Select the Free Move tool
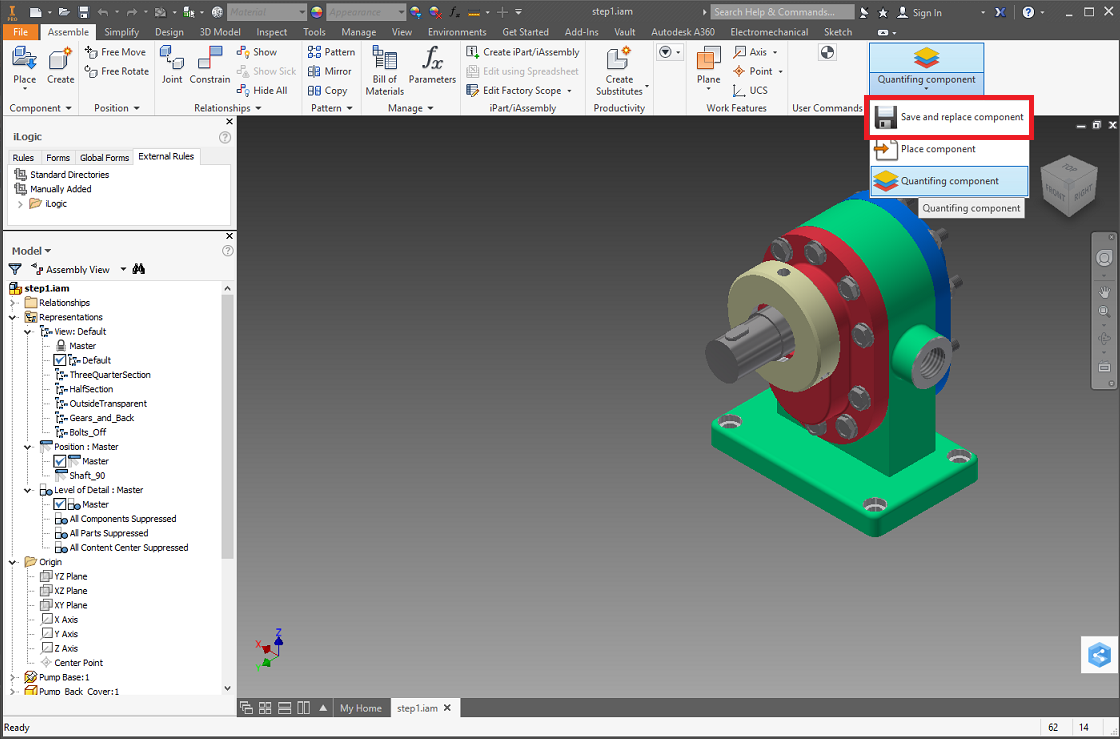Image resolution: width=1120 pixels, height=739 pixels. 115,52
